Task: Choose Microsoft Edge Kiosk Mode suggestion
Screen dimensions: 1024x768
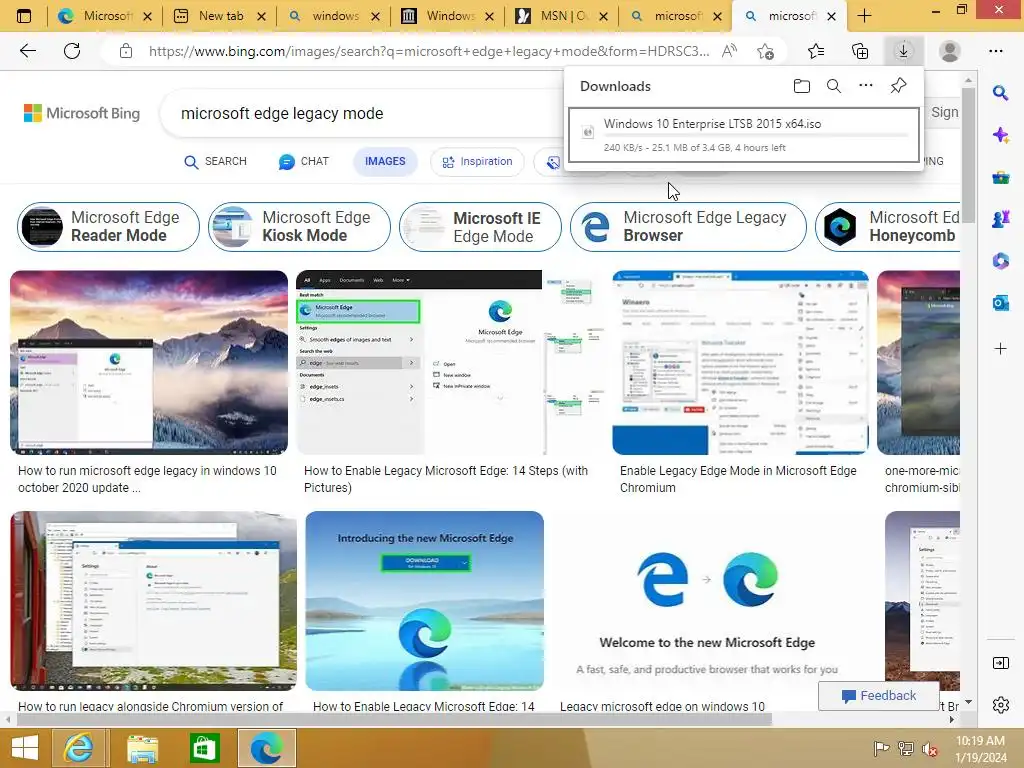Action: [299, 227]
